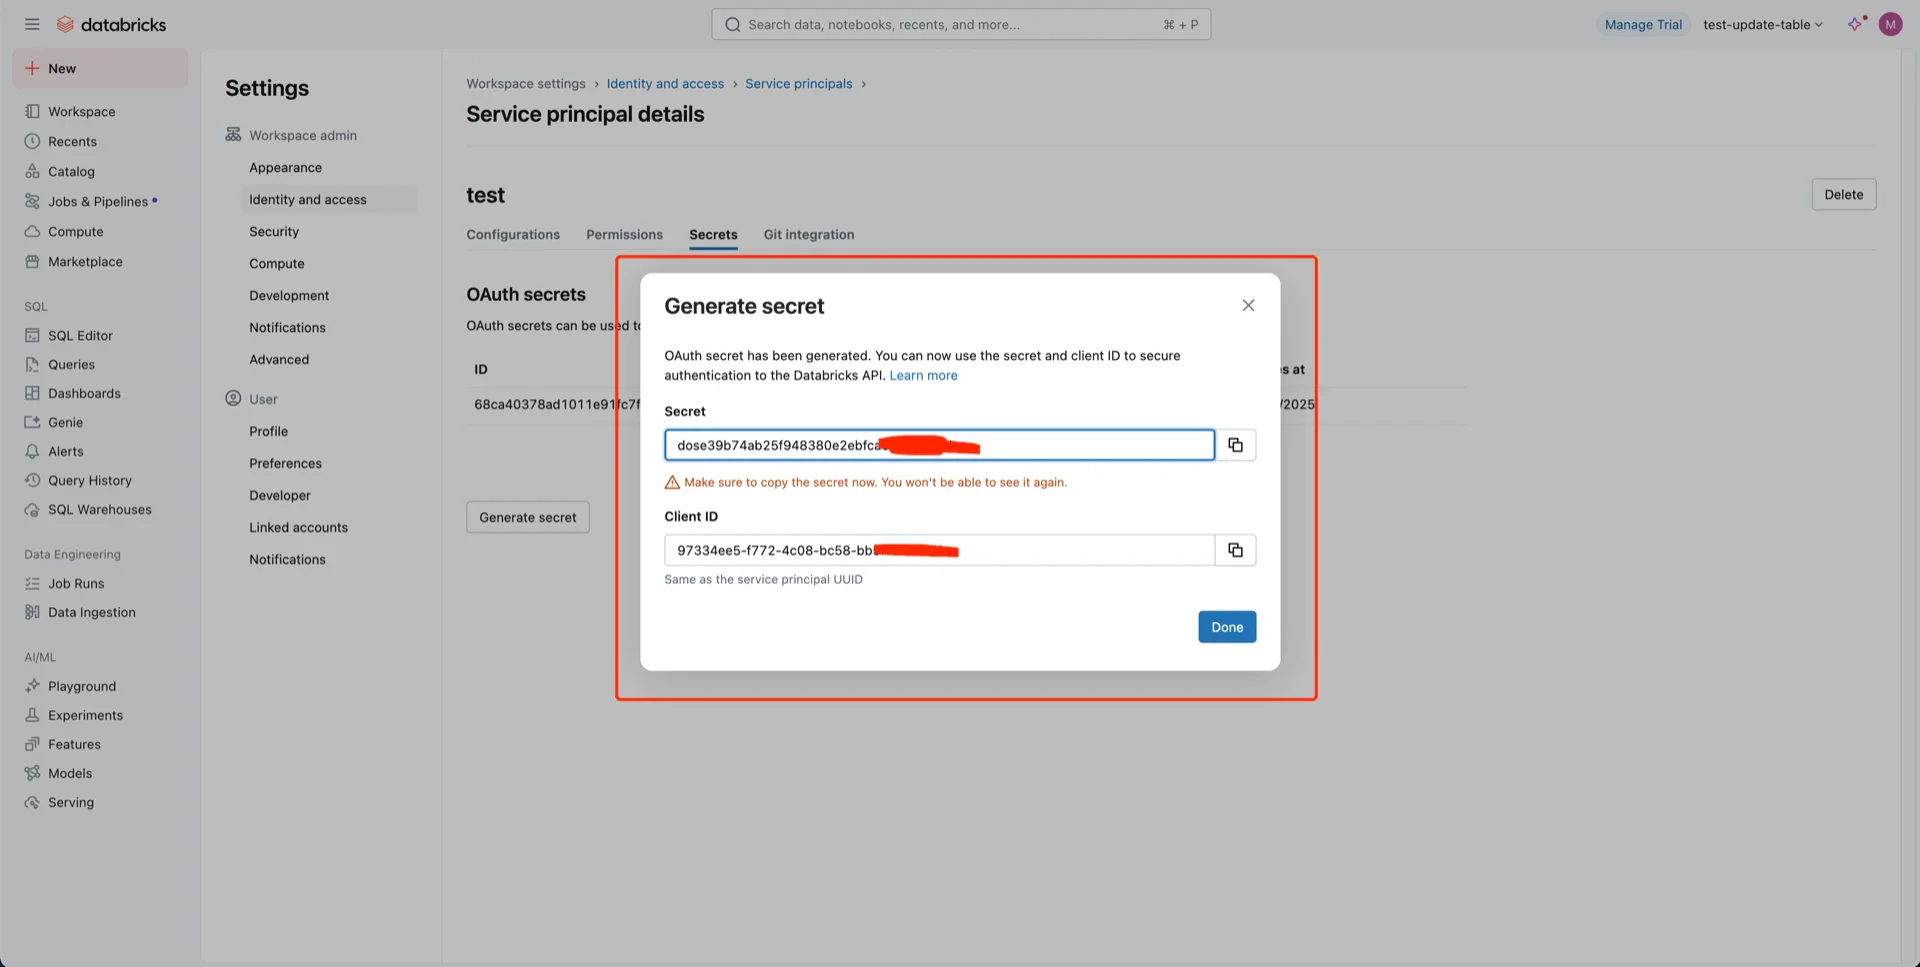
Task: Focus the search data and notebooks field
Action: (x=961, y=24)
